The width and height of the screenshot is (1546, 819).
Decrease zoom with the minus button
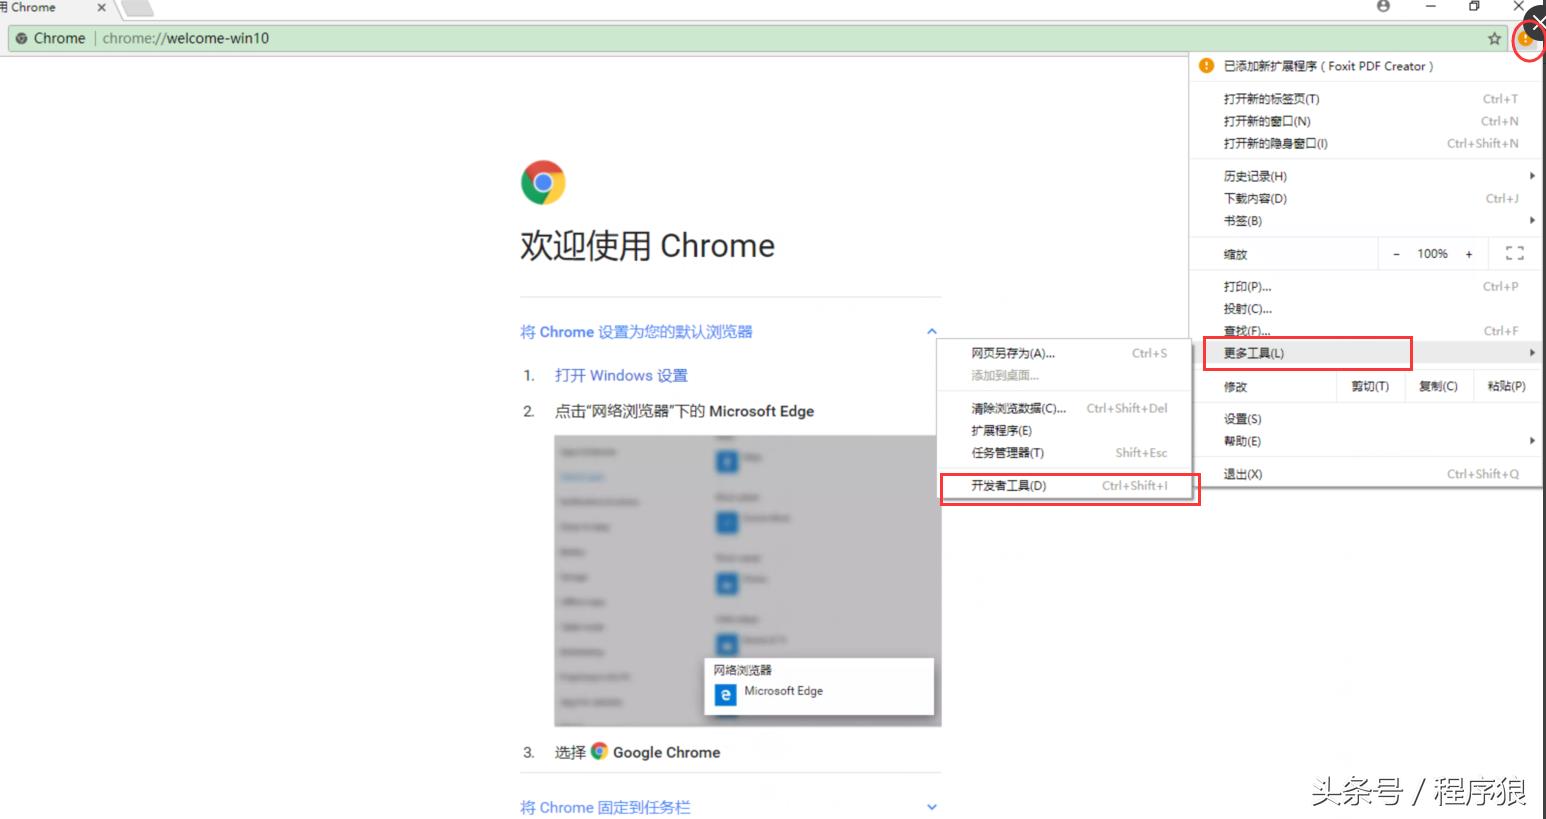[x=1396, y=254]
